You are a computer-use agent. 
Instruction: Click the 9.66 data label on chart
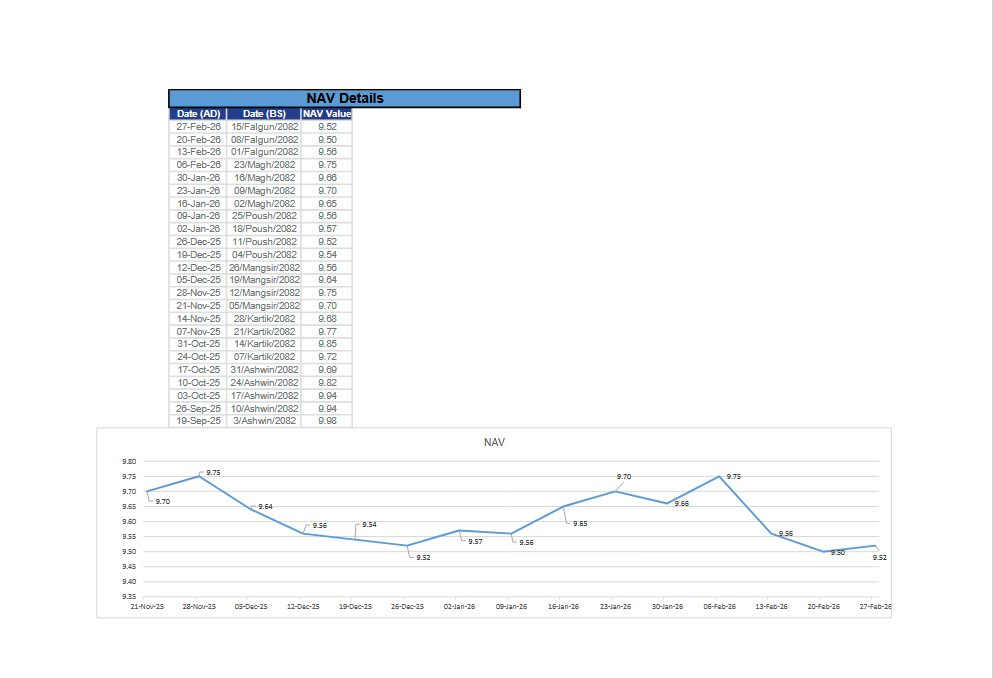tap(681, 504)
